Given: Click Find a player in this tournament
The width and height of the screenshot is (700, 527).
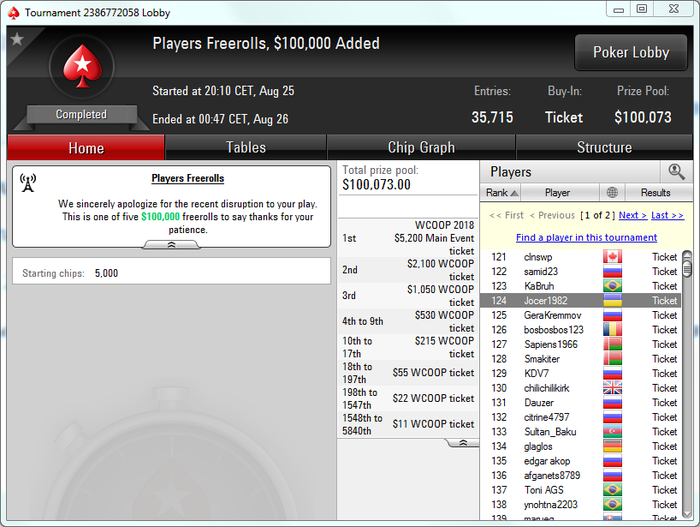Looking at the screenshot, I should tap(586, 238).
